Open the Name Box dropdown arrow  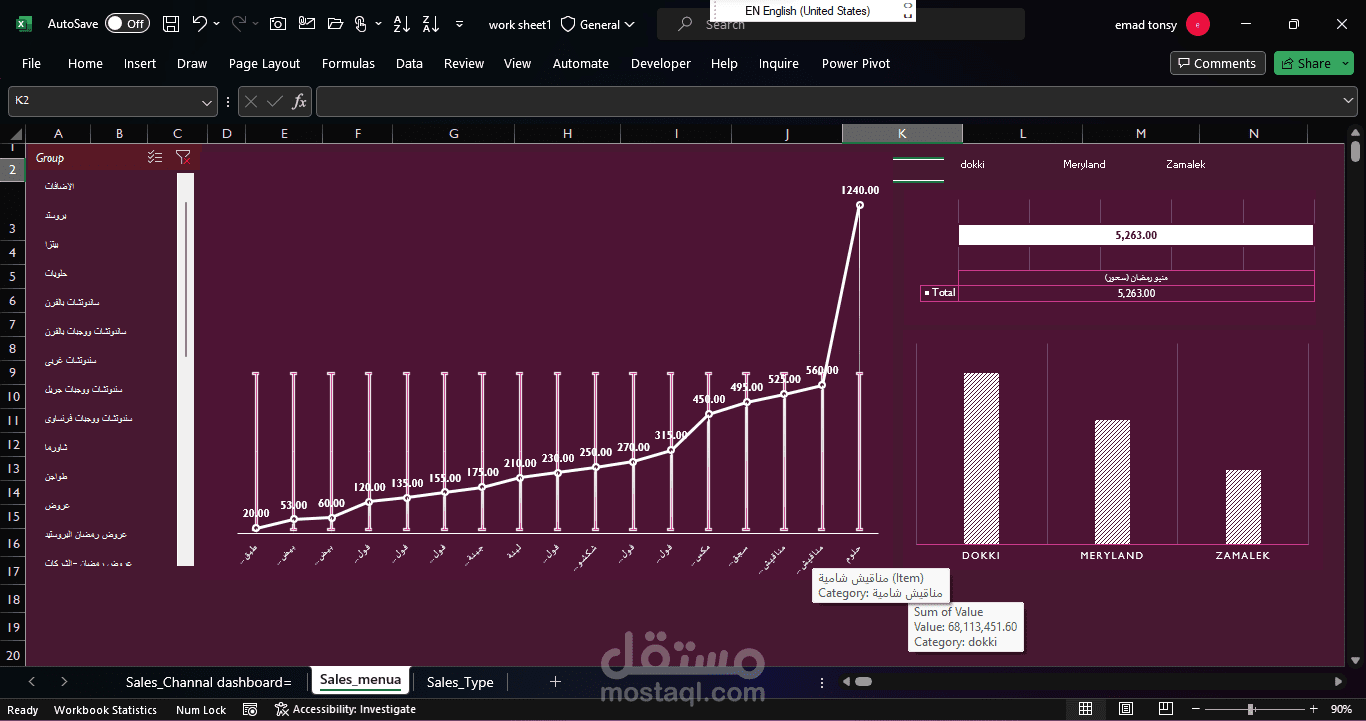[207, 101]
